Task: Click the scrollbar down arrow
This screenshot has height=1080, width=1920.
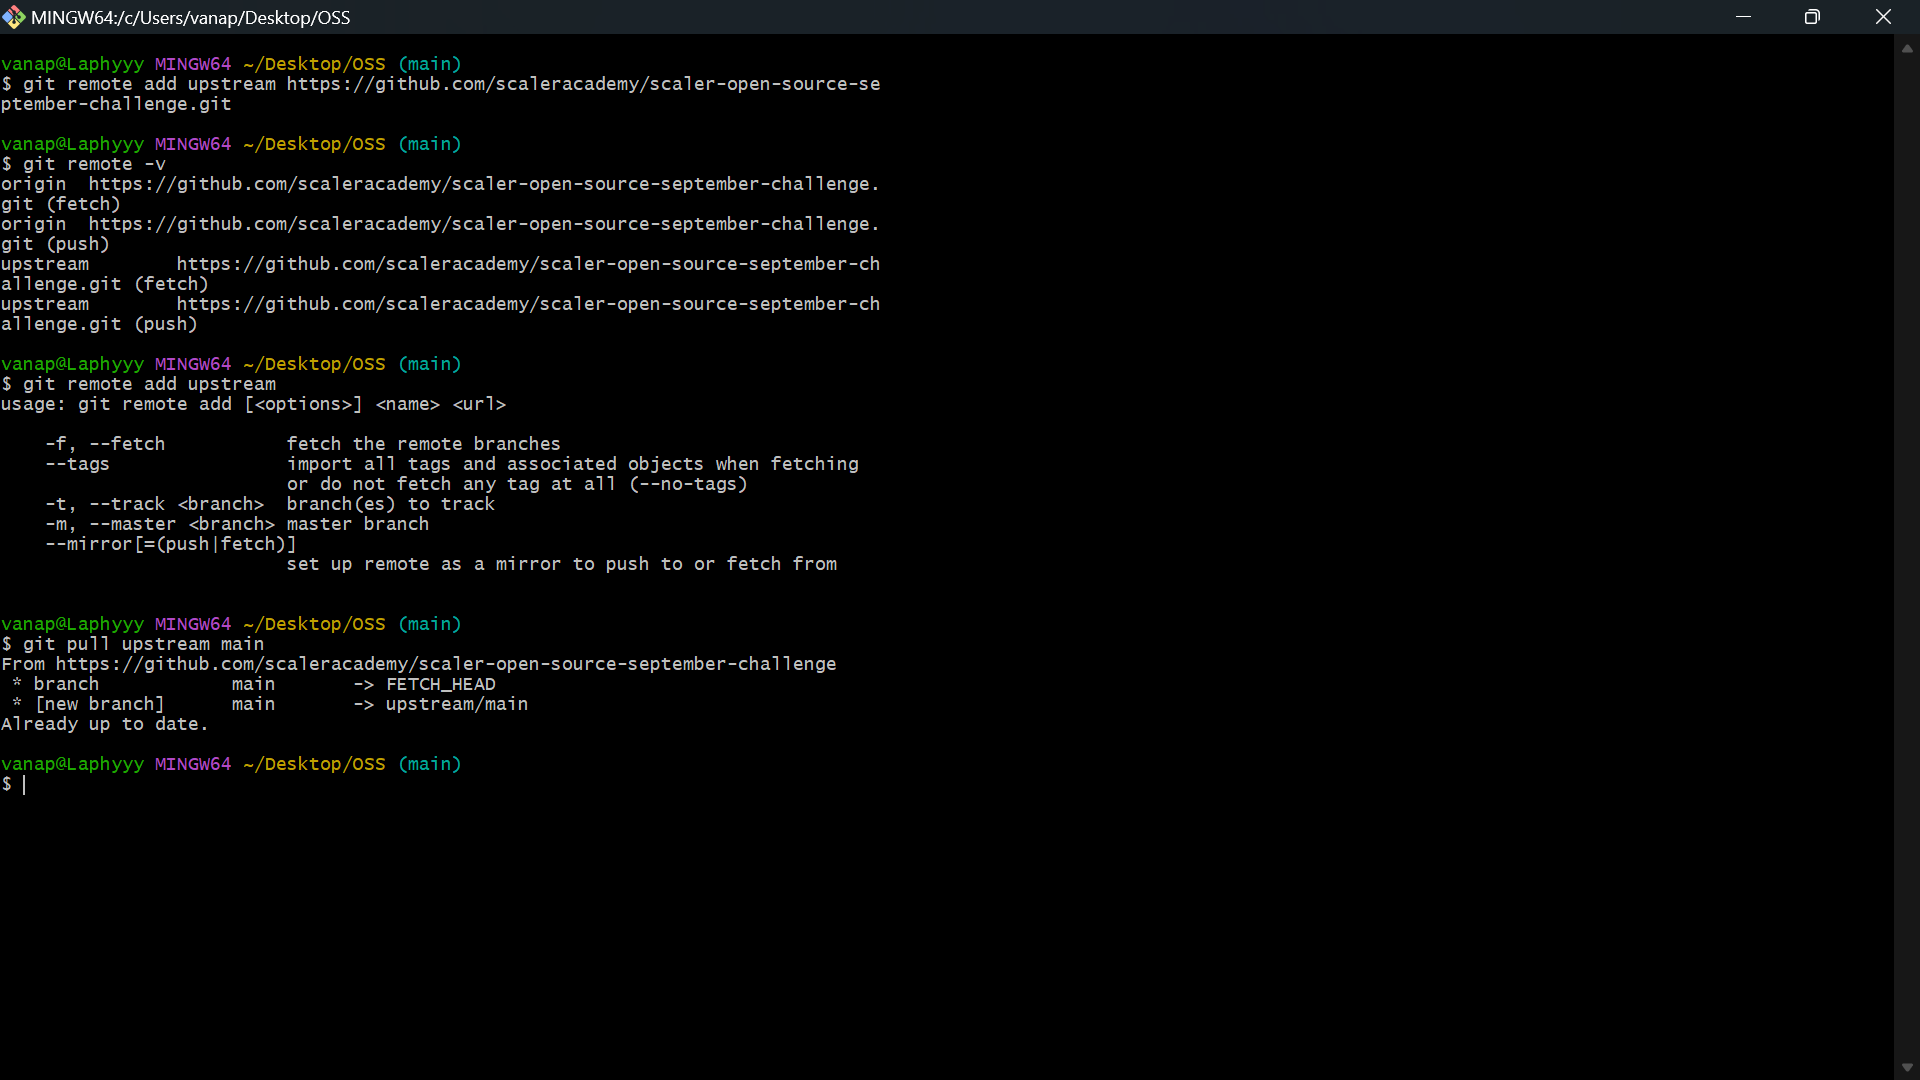Action: coord(1906,1066)
